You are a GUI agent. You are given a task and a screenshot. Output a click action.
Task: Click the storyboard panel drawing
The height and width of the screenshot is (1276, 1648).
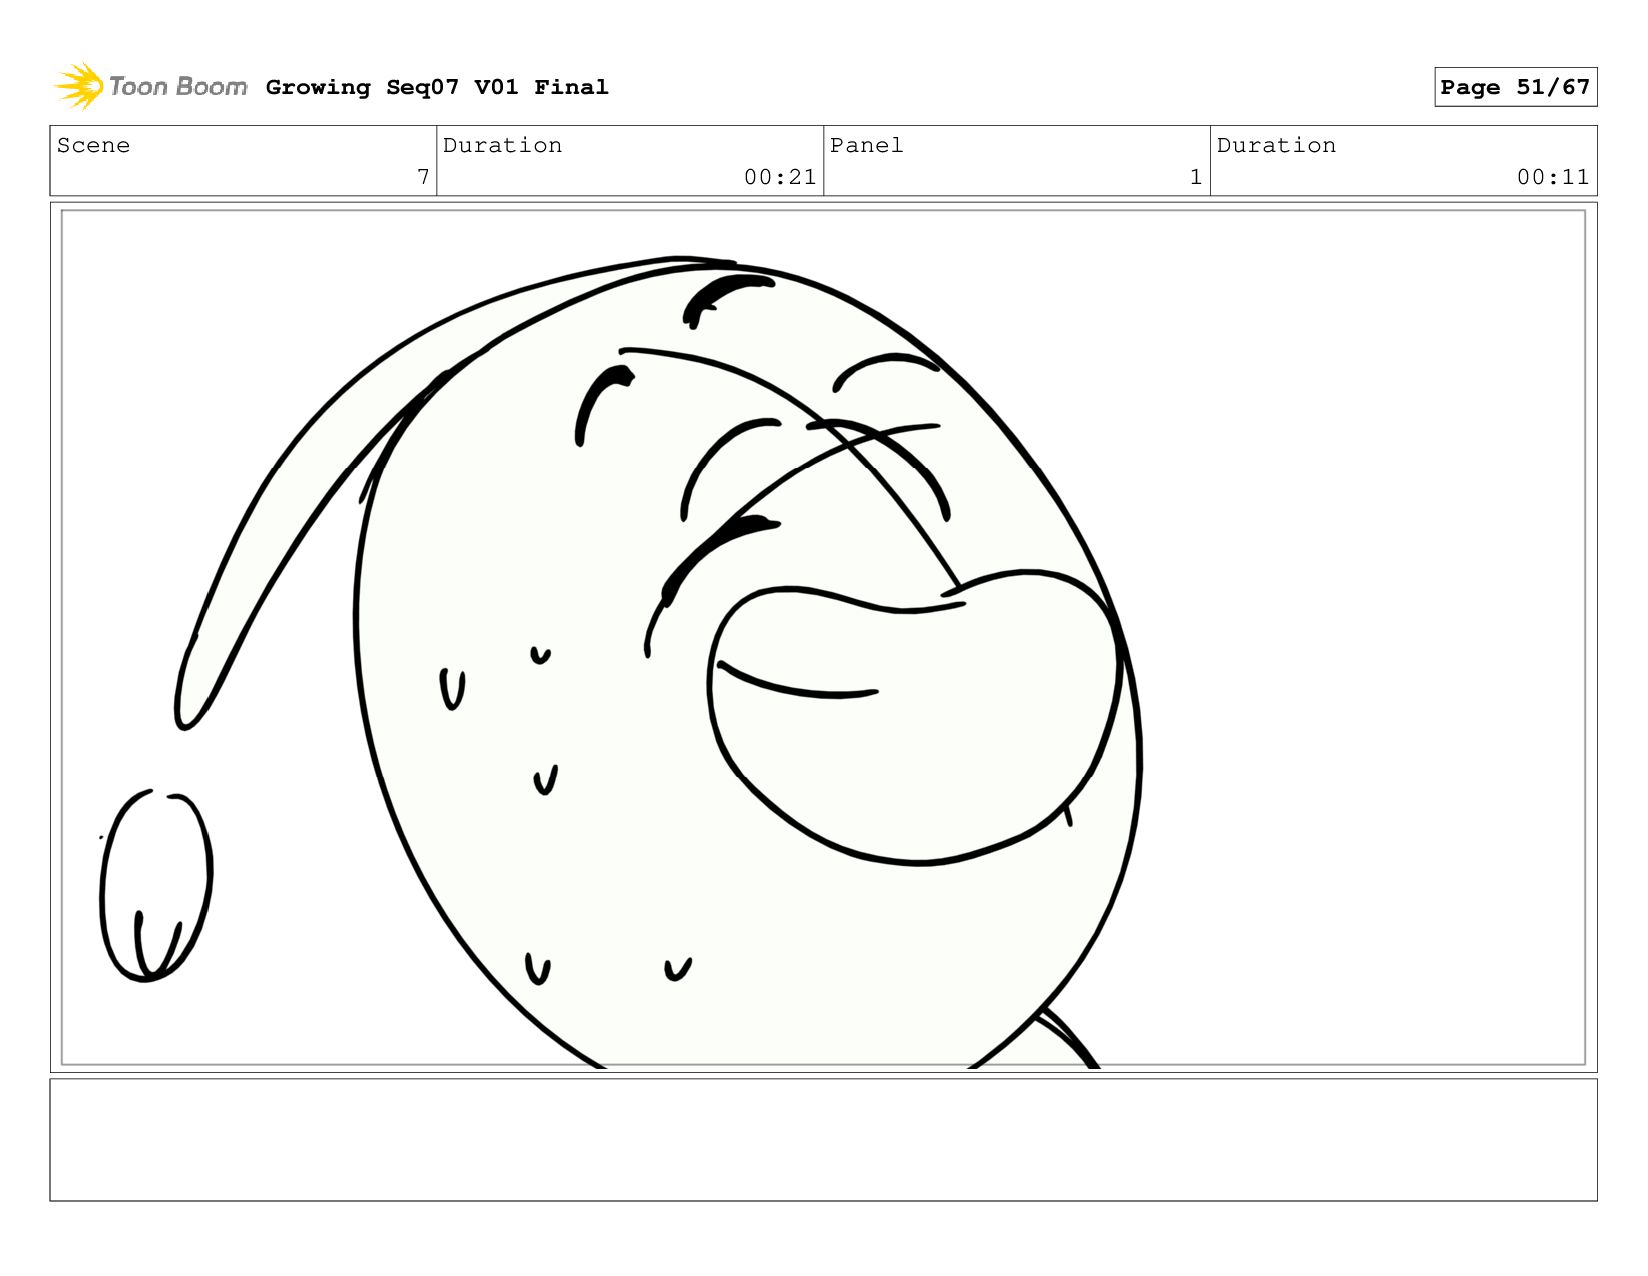tap(823, 637)
